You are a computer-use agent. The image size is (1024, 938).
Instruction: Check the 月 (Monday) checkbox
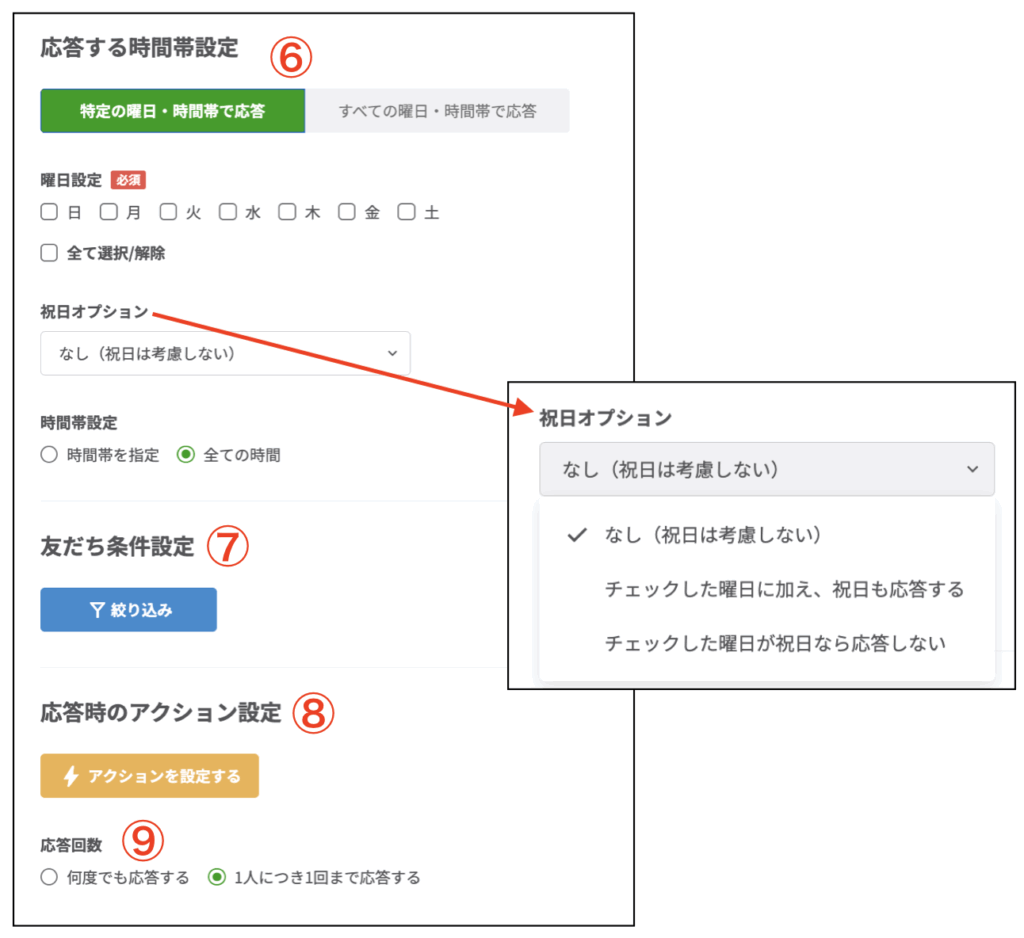(108, 212)
